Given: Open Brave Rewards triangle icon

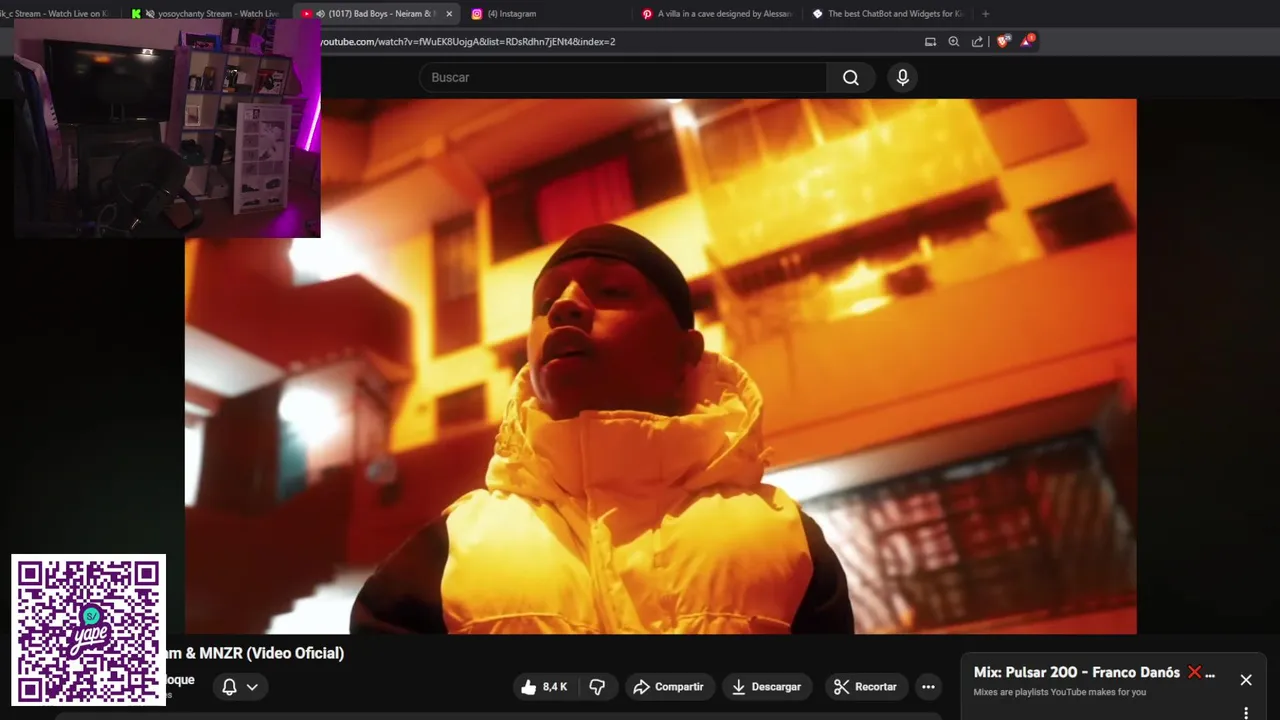Looking at the screenshot, I should 1026,42.
